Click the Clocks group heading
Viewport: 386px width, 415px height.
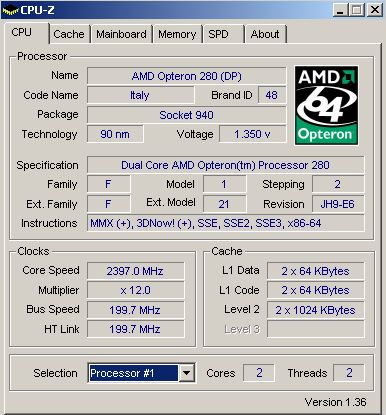pyautogui.click(x=33, y=251)
